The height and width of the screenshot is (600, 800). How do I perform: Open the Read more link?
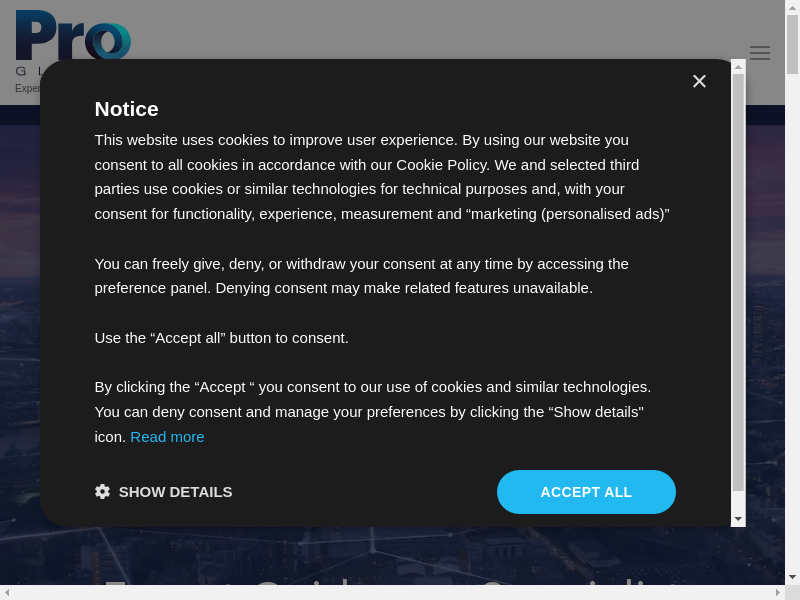[x=167, y=437]
